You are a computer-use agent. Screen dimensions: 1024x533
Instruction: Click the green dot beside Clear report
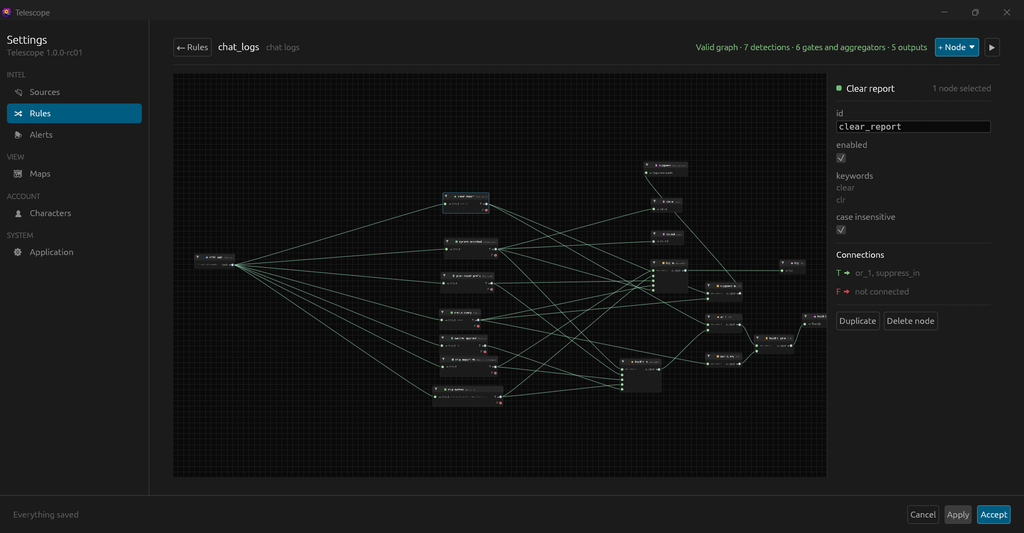coord(839,88)
